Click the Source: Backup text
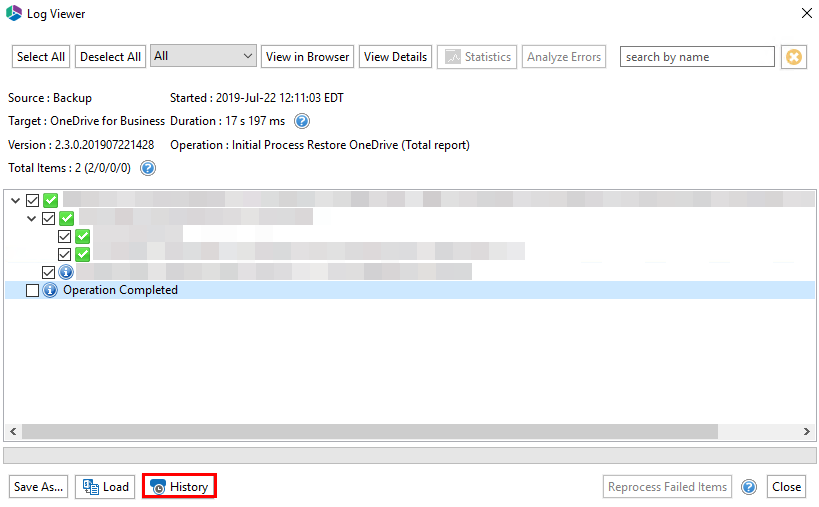Image resolution: width=819 pixels, height=507 pixels. point(50,98)
